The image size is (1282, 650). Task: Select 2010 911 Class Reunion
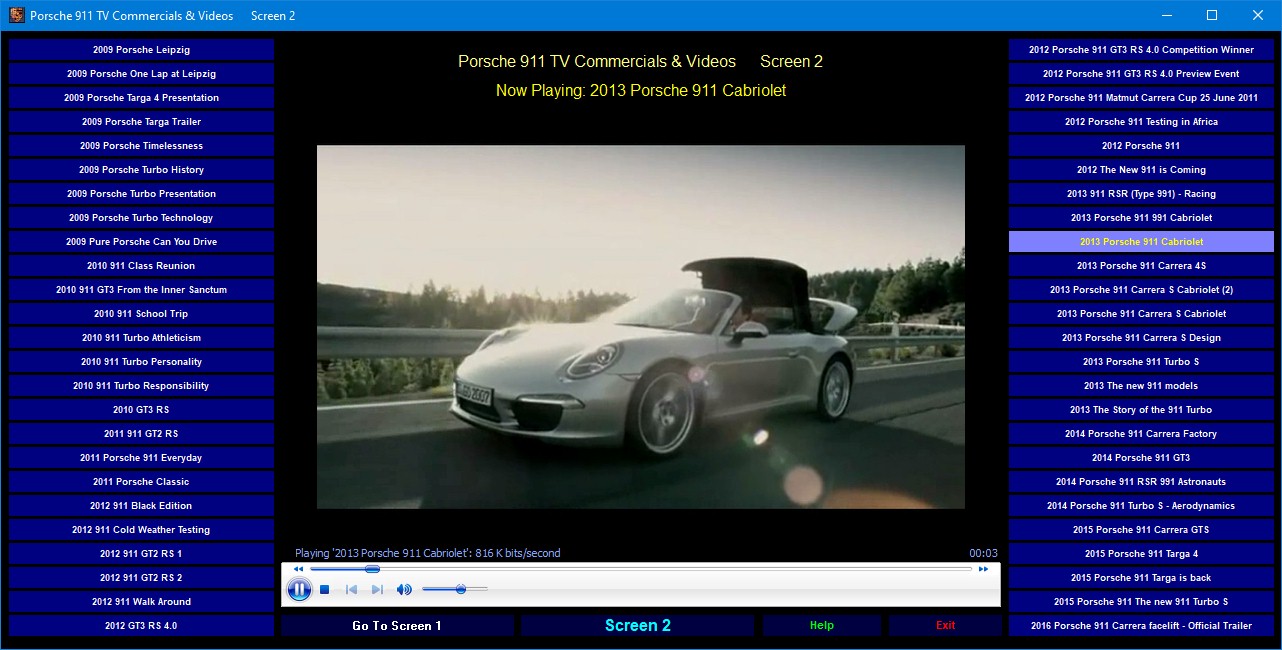click(x=141, y=266)
